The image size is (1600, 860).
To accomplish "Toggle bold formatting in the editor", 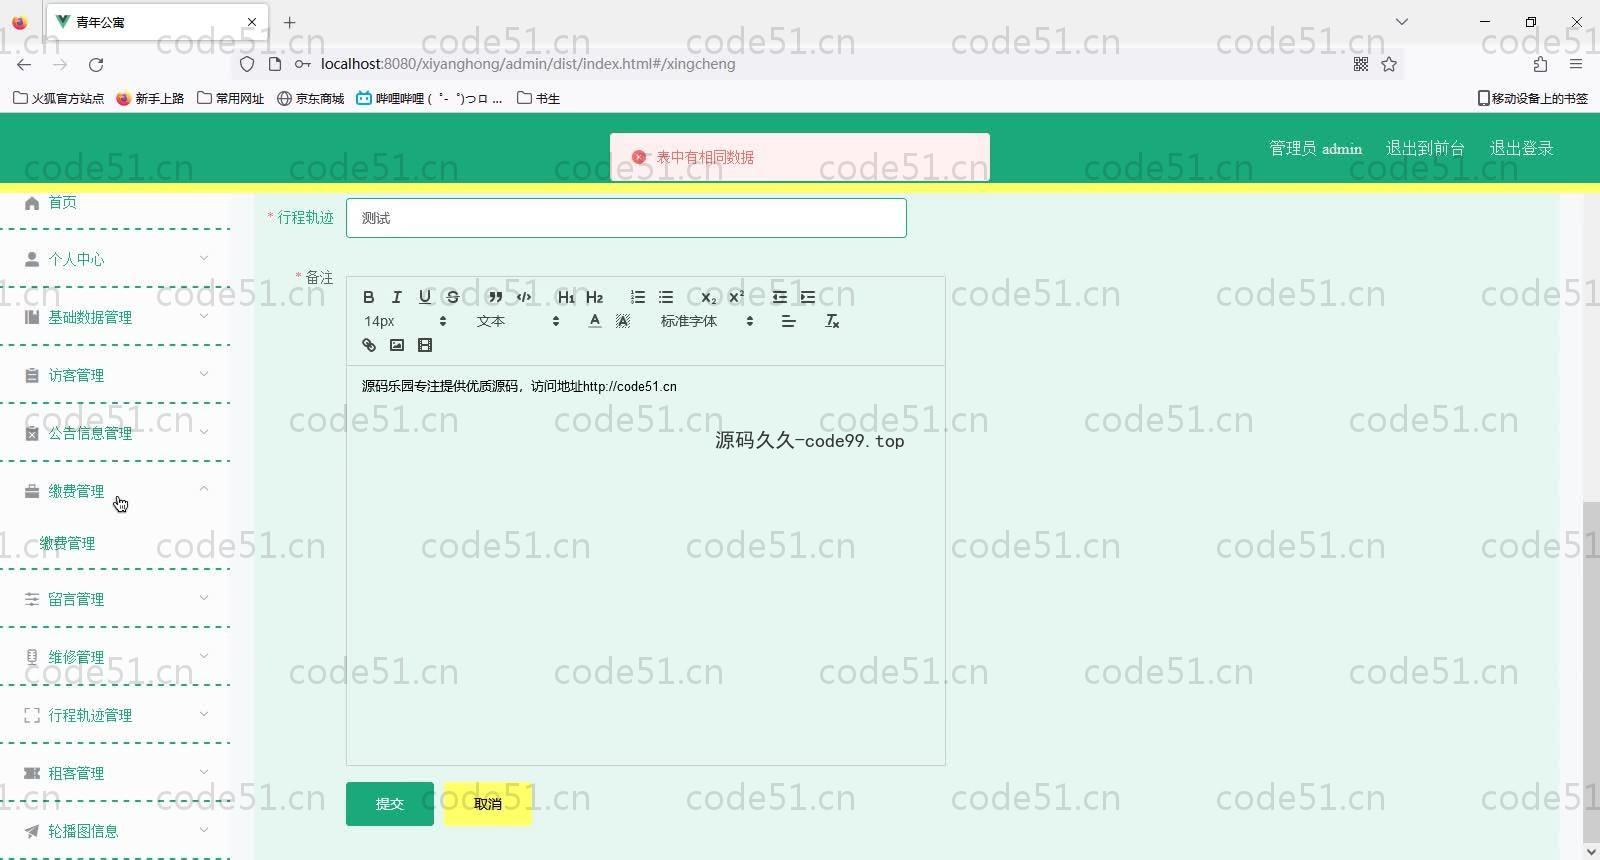I will point(368,297).
